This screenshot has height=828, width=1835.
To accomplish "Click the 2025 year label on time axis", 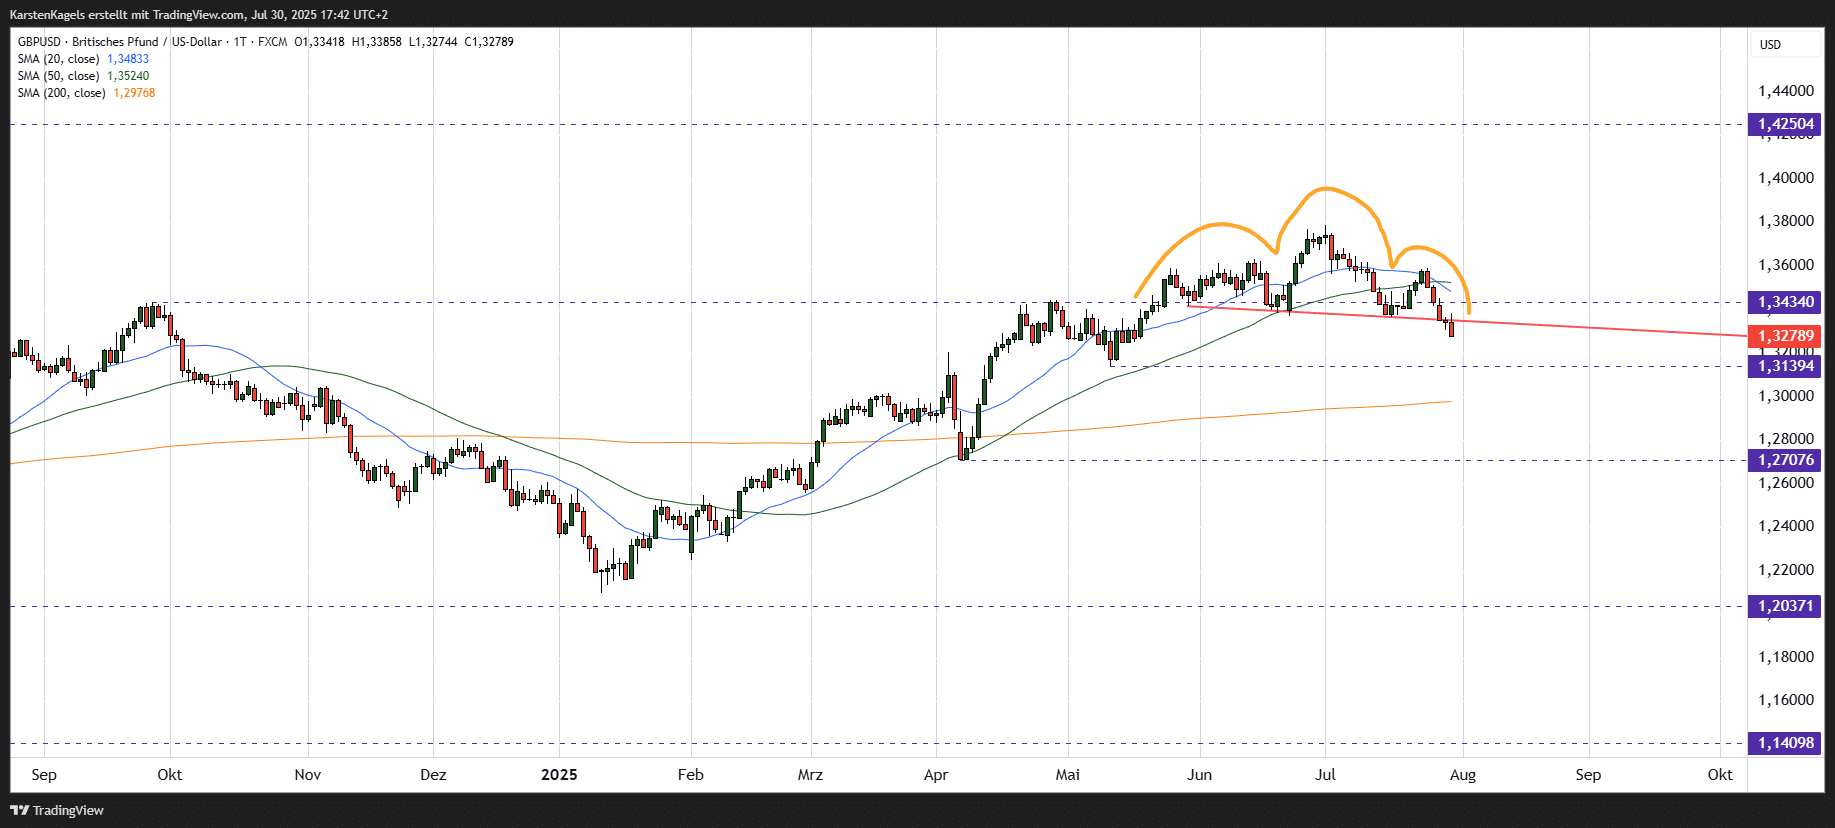I will pos(559,774).
